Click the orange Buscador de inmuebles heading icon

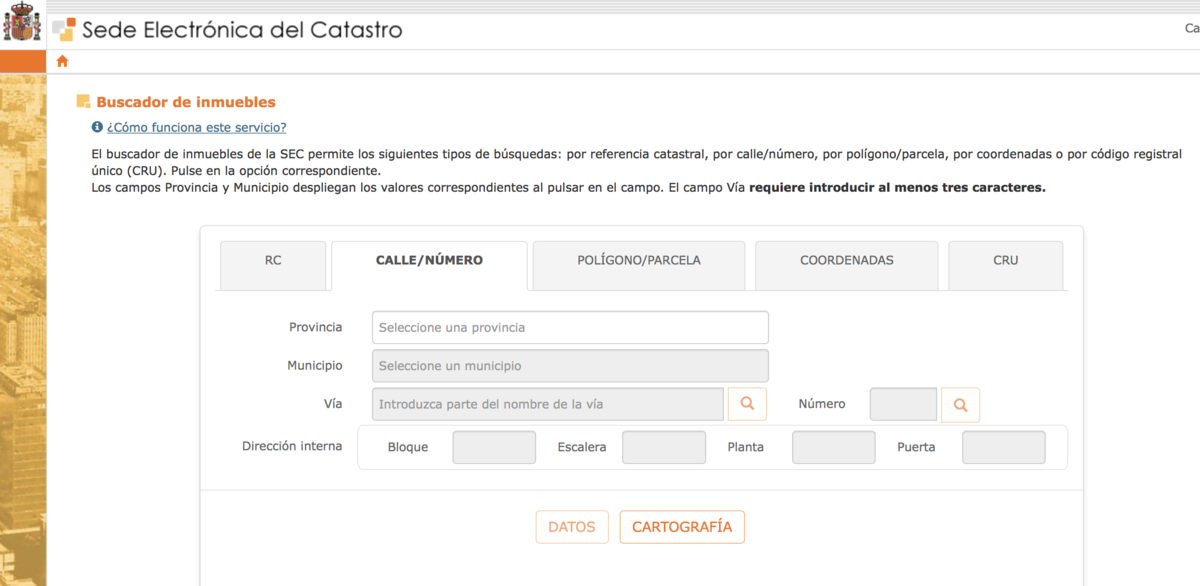(83, 102)
